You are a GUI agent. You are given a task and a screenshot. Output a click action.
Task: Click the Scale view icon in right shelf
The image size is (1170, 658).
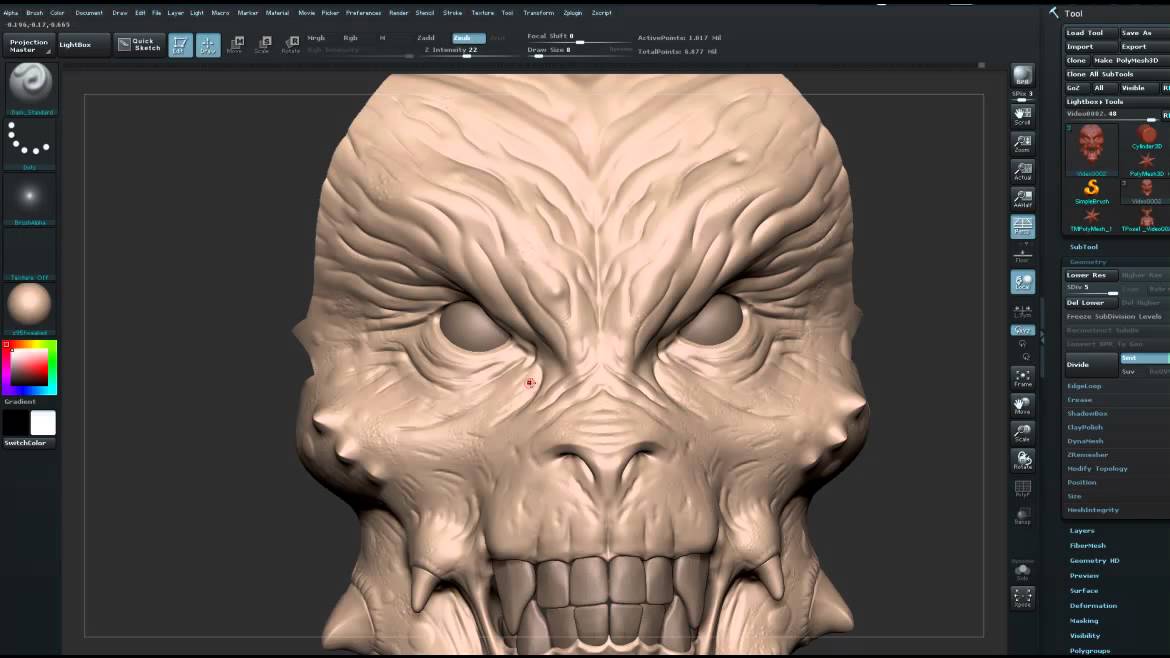point(1022,433)
